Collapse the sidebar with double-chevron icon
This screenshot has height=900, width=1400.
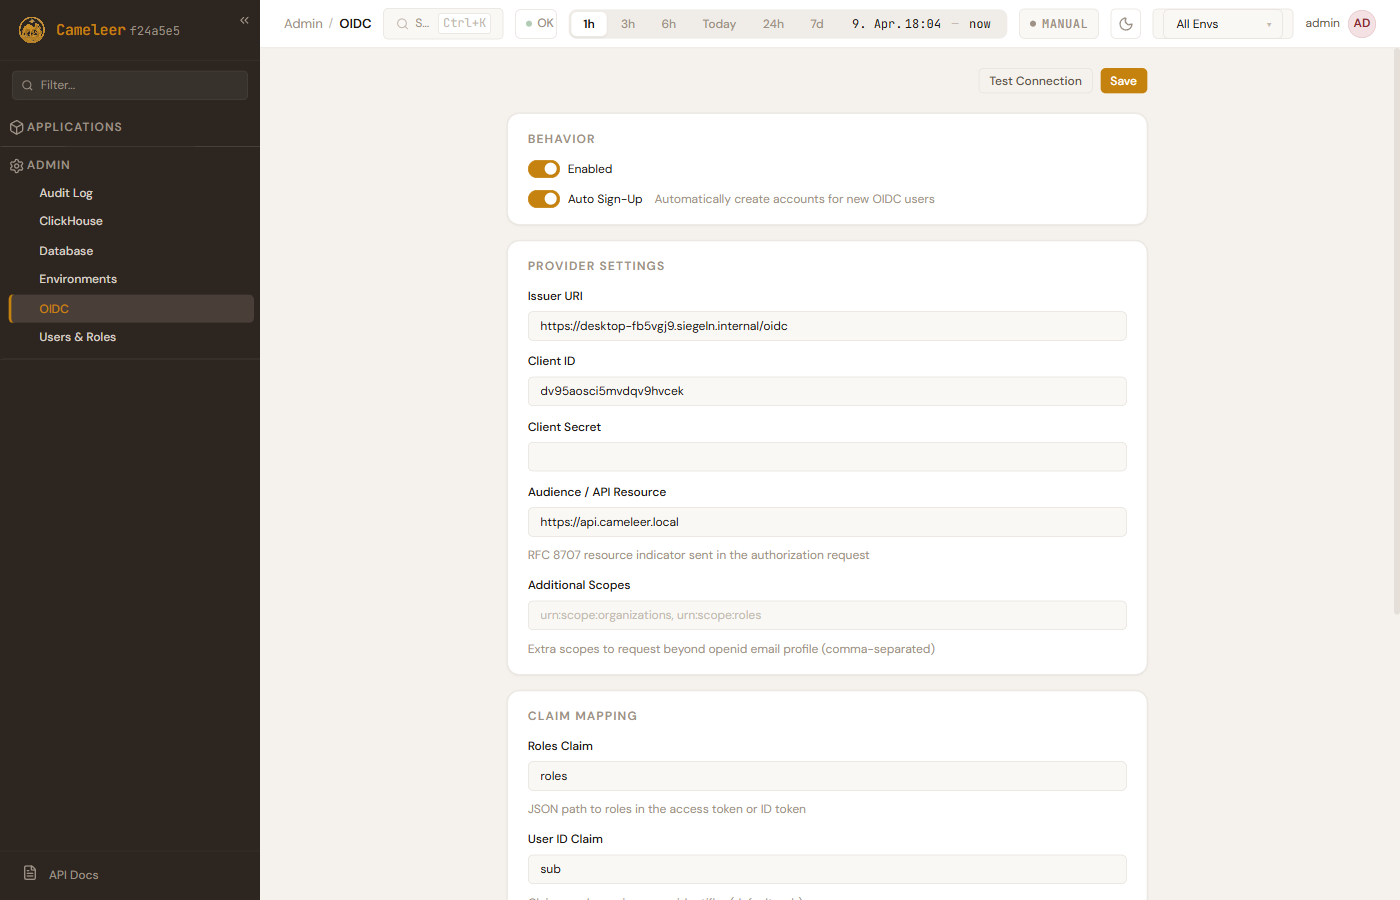tap(244, 20)
